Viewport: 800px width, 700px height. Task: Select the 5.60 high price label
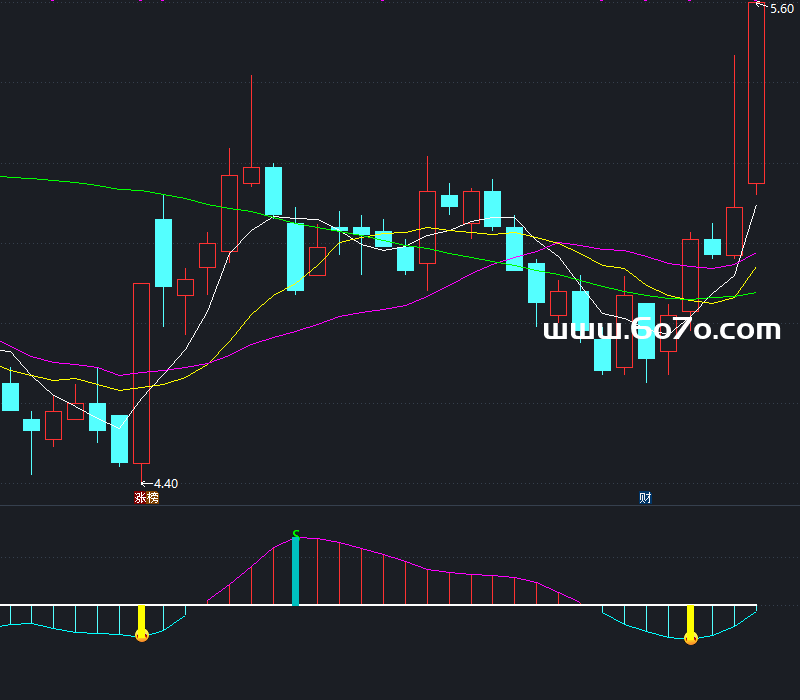pyautogui.click(x=782, y=9)
